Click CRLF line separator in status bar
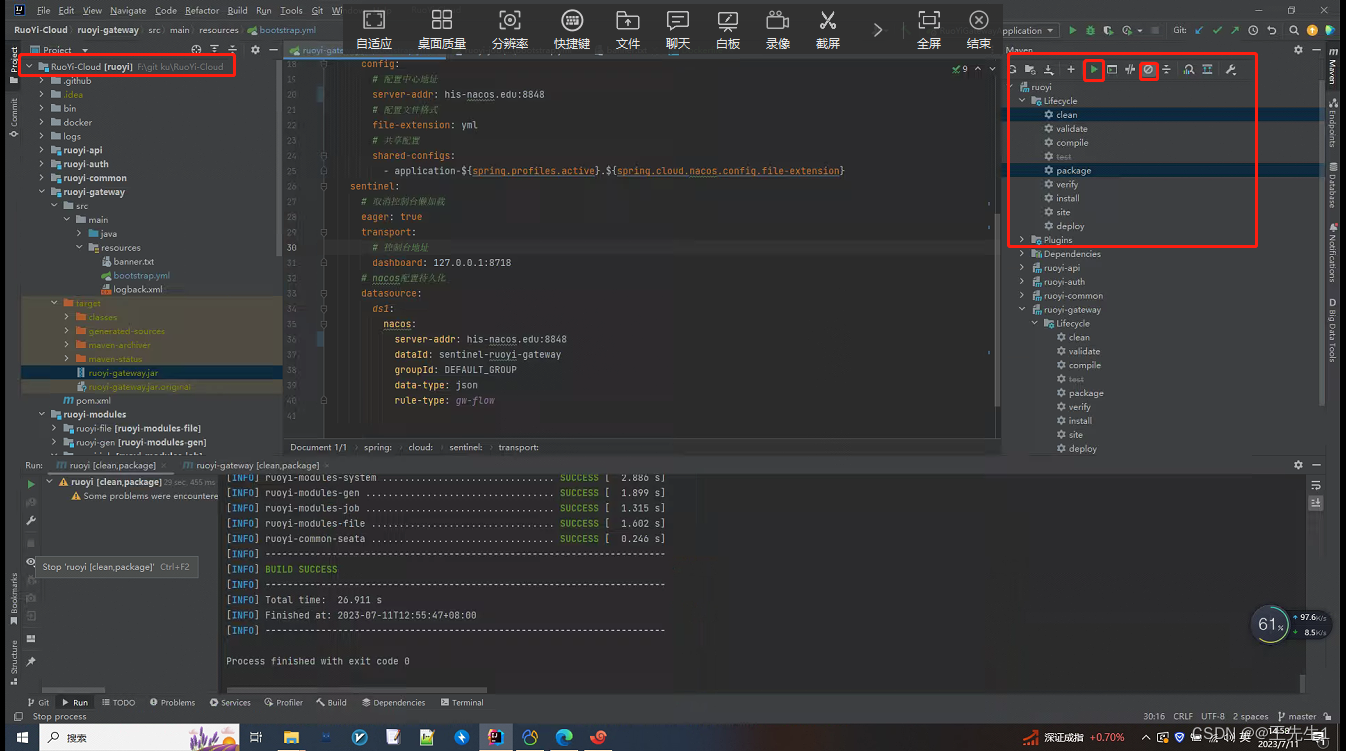Viewport: 1346px width, 751px height. pos(1182,716)
